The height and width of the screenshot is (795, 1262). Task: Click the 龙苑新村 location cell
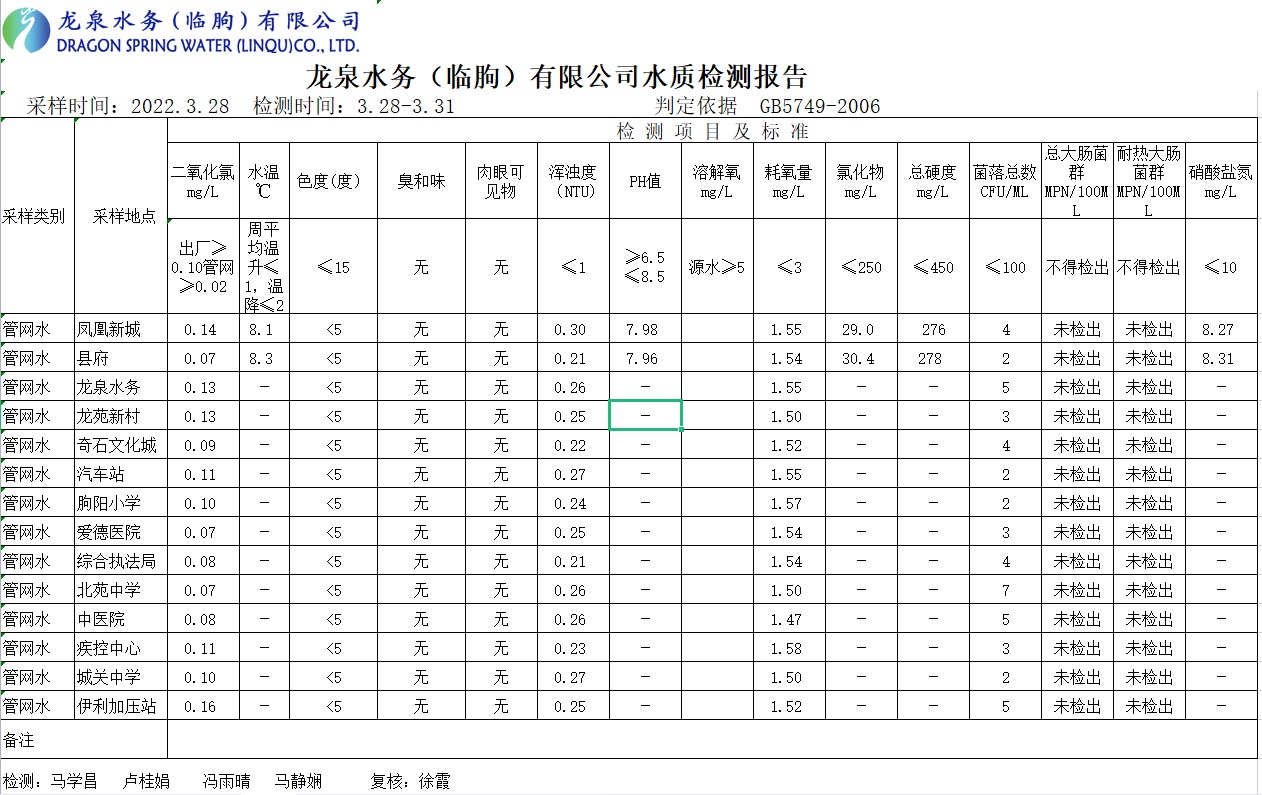(121, 416)
